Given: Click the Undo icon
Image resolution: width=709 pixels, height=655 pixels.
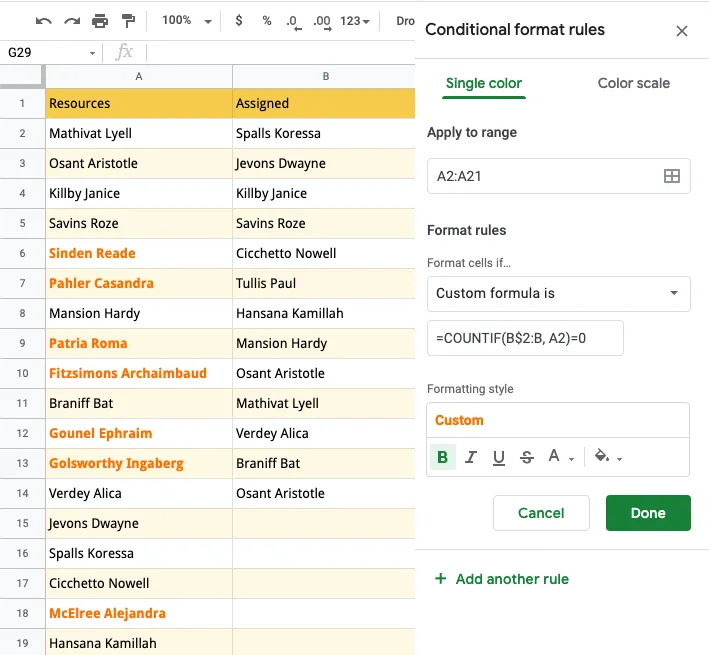Looking at the screenshot, I should click(x=43, y=21).
